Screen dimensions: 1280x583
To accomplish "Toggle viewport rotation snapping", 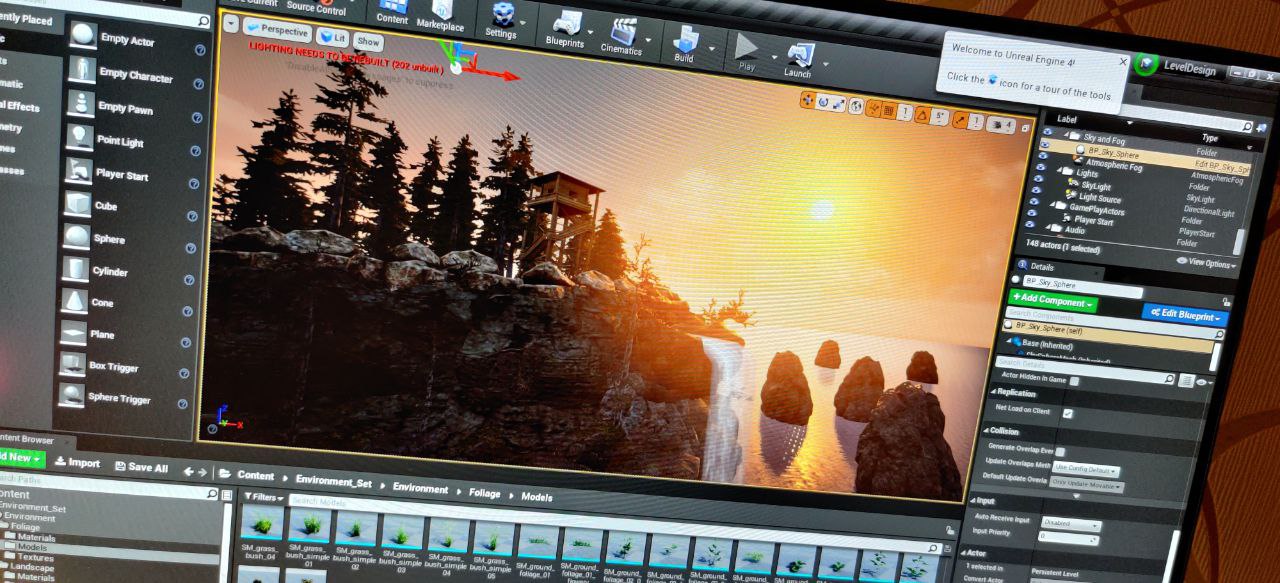I will tap(922, 114).
